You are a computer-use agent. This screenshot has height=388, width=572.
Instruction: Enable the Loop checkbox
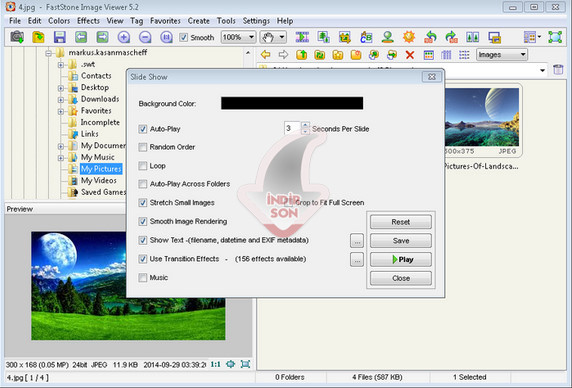tap(143, 166)
